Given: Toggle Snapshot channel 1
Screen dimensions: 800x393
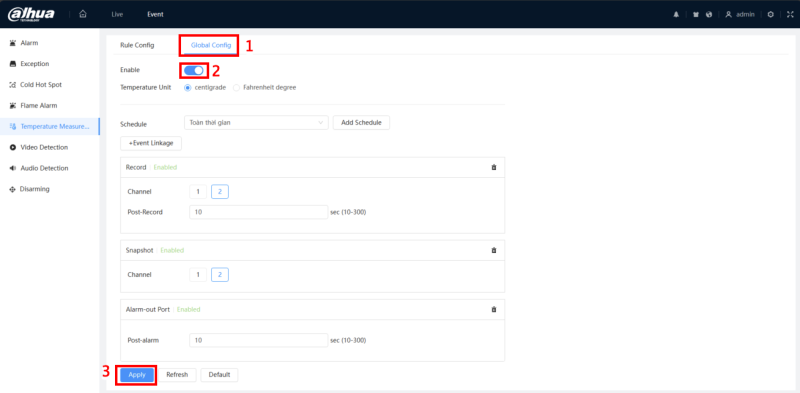Looking at the screenshot, I should coord(198,275).
